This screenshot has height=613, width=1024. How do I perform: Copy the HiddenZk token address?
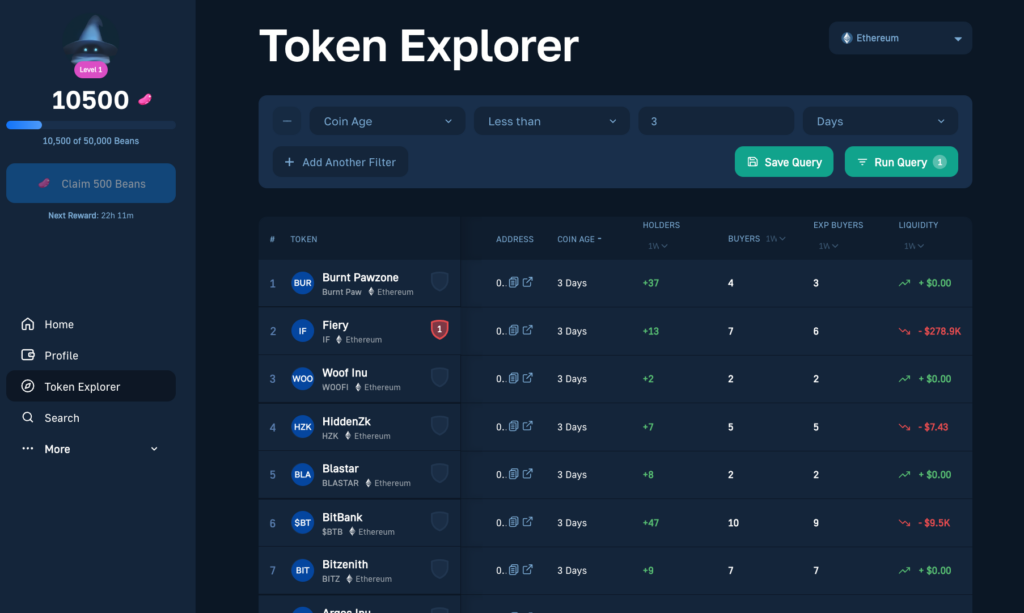click(514, 426)
